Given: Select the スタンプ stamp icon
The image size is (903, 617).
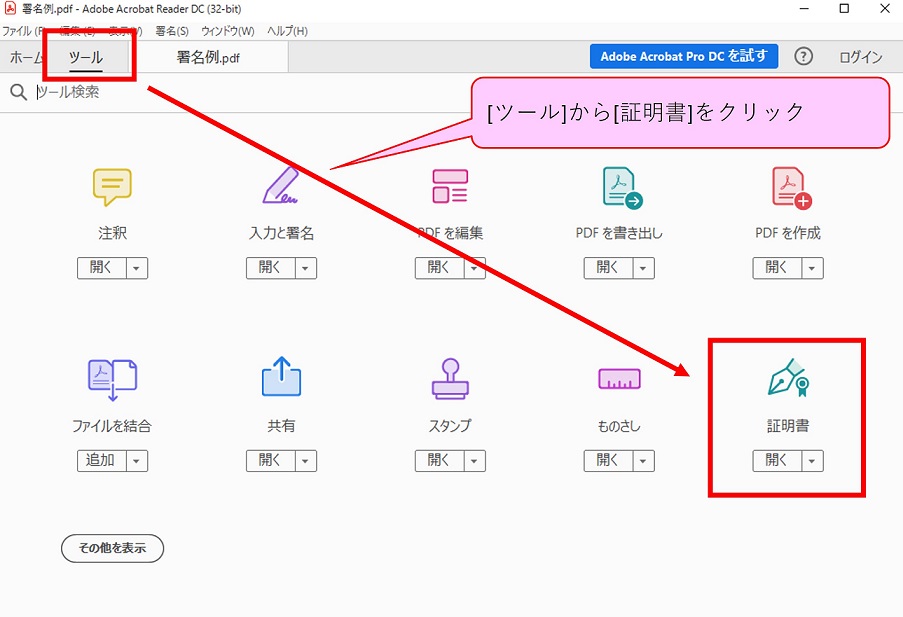Looking at the screenshot, I should click(x=450, y=379).
